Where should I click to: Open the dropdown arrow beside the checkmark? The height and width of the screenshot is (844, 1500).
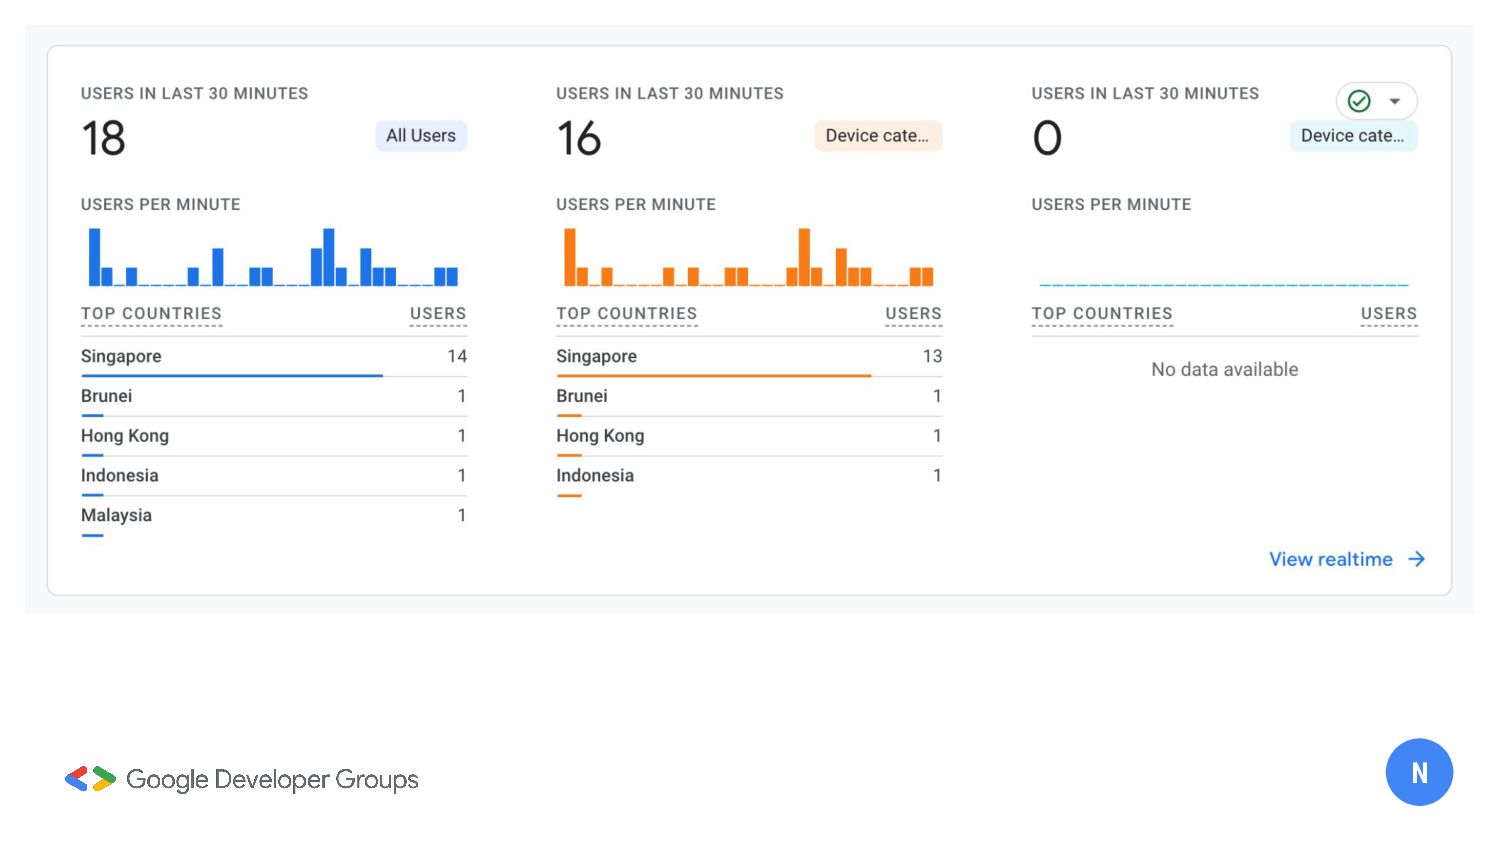(x=1395, y=101)
